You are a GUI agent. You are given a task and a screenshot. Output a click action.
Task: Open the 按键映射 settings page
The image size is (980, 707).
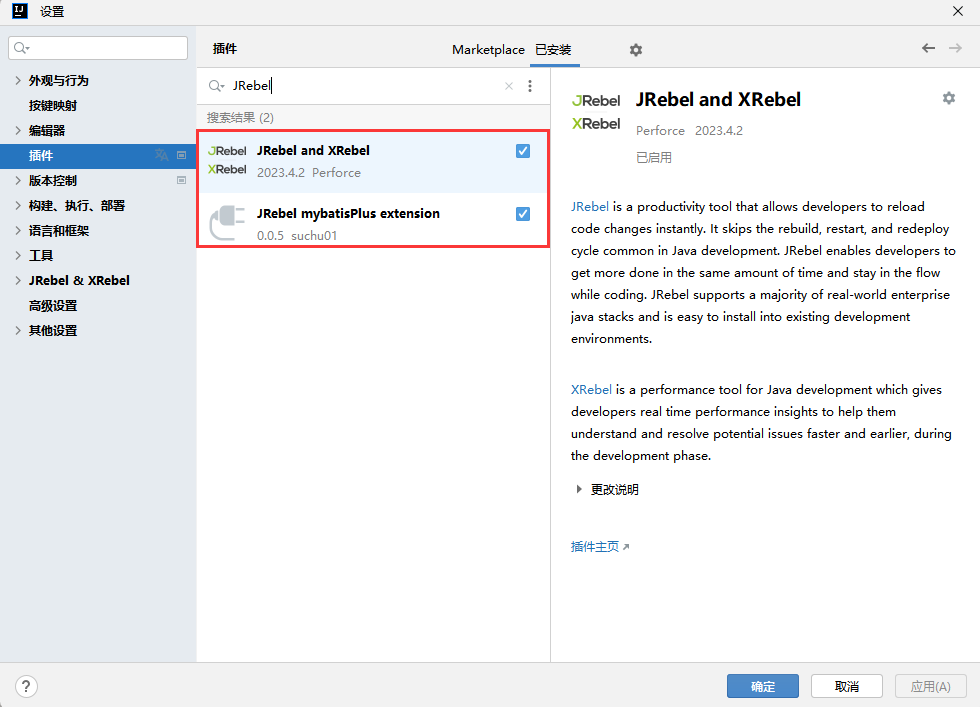tap(52, 106)
